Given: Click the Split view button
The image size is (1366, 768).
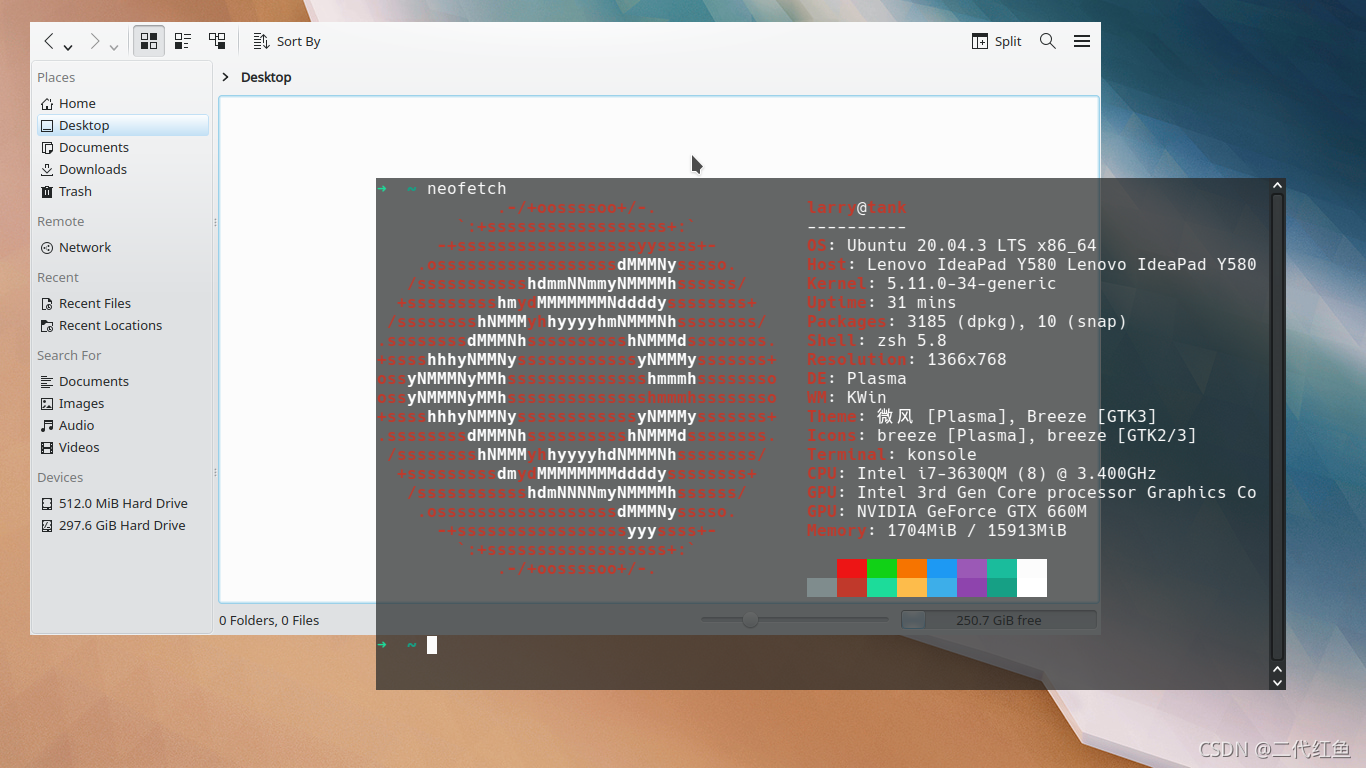Looking at the screenshot, I should click(997, 41).
